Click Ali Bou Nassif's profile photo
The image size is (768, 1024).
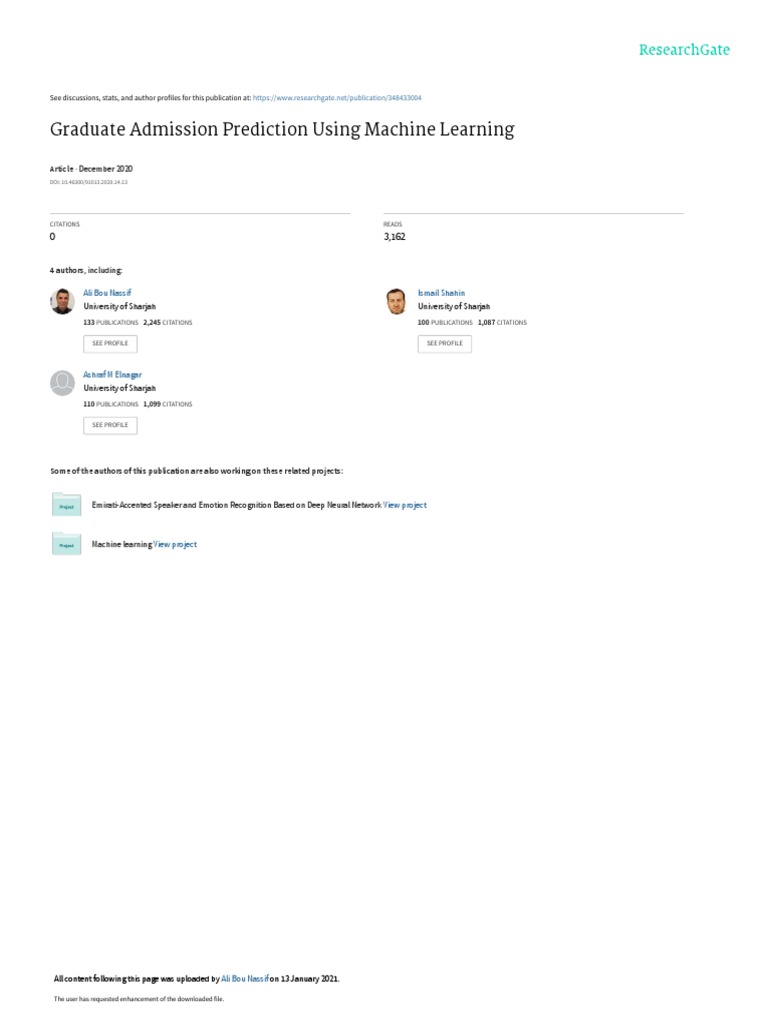pyautogui.click(x=62, y=301)
